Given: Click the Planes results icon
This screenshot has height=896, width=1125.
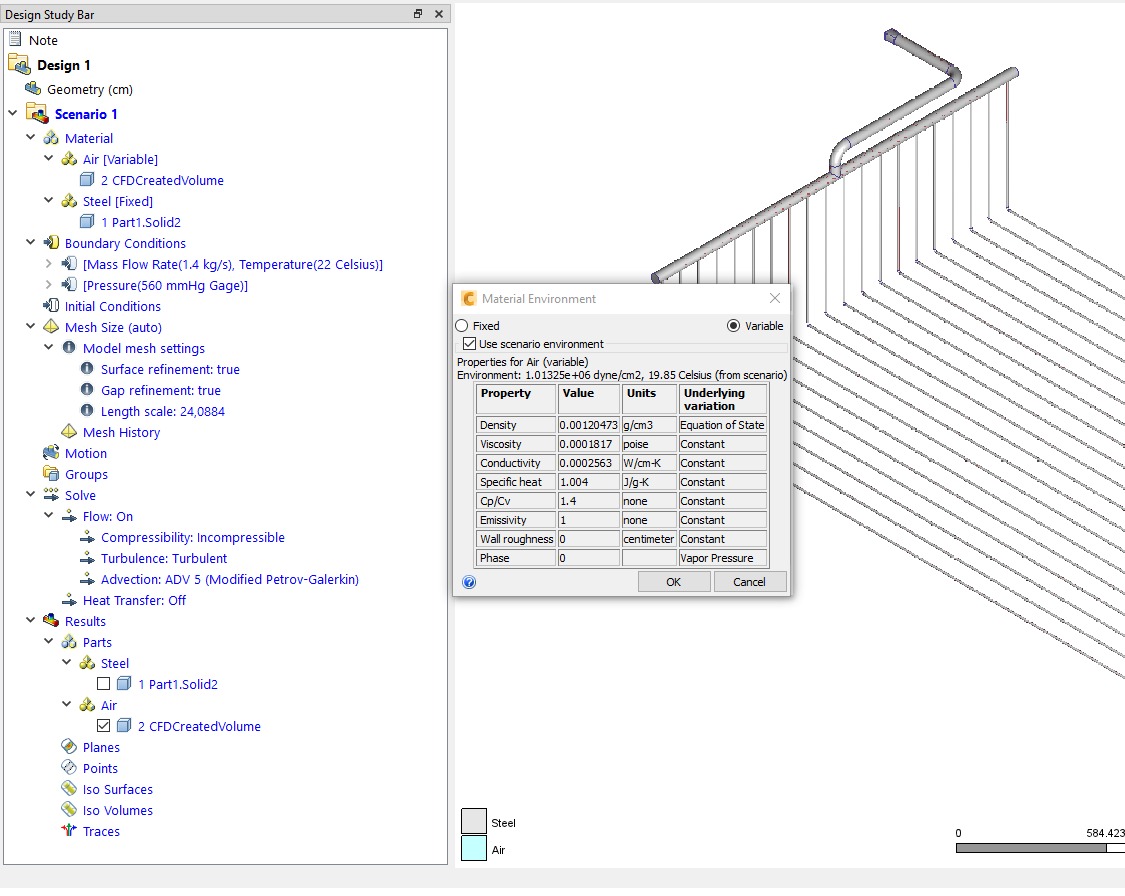Looking at the screenshot, I should (x=69, y=747).
